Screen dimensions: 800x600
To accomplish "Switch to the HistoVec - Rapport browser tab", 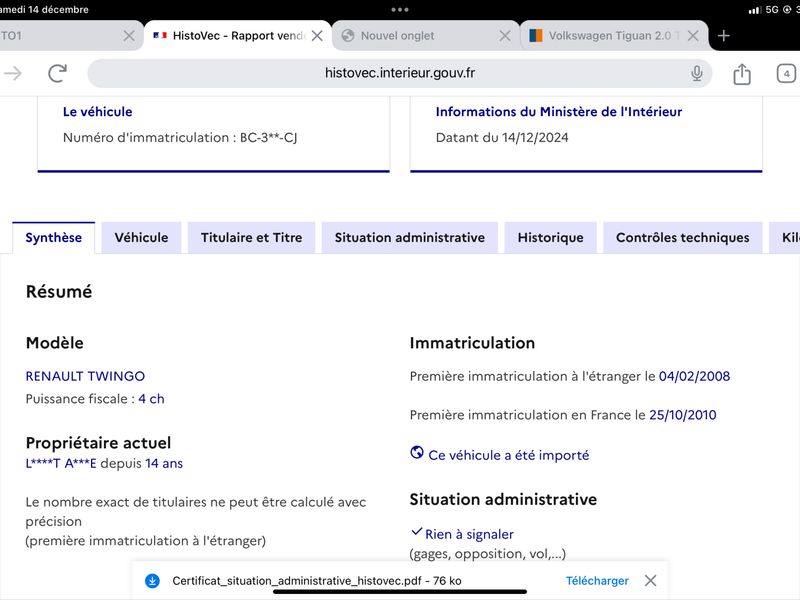I will [x=238, y=36].
